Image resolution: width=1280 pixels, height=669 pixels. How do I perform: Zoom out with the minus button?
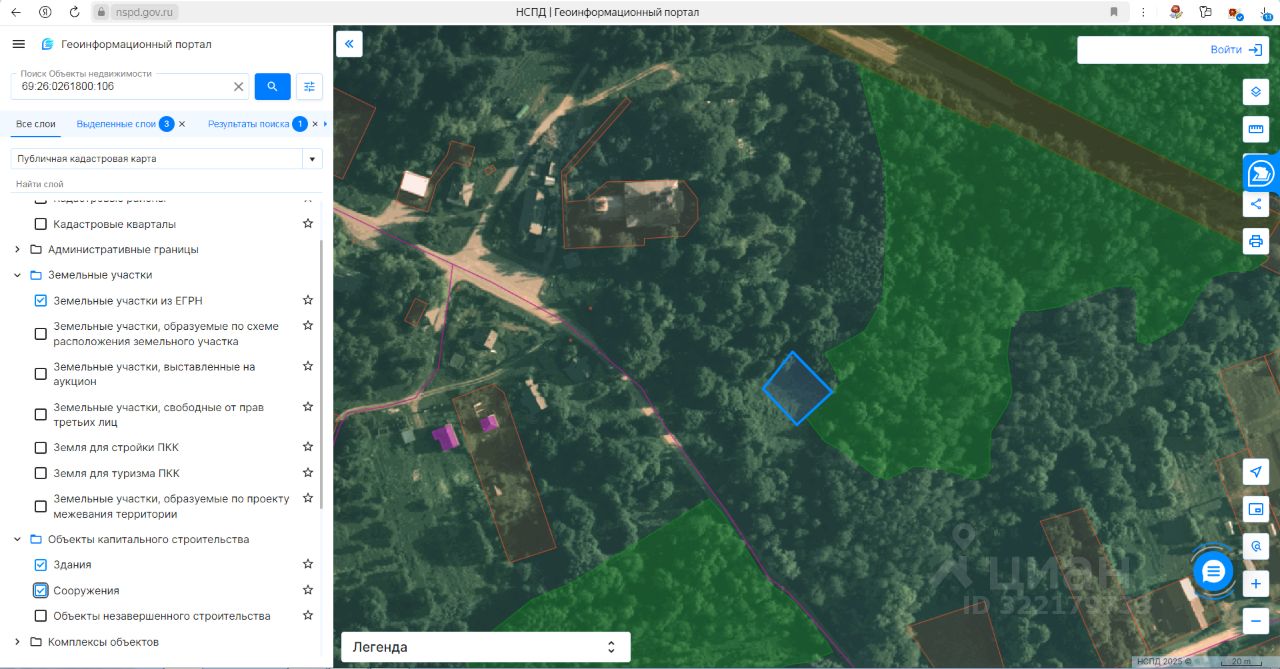tap(1256, 621)
